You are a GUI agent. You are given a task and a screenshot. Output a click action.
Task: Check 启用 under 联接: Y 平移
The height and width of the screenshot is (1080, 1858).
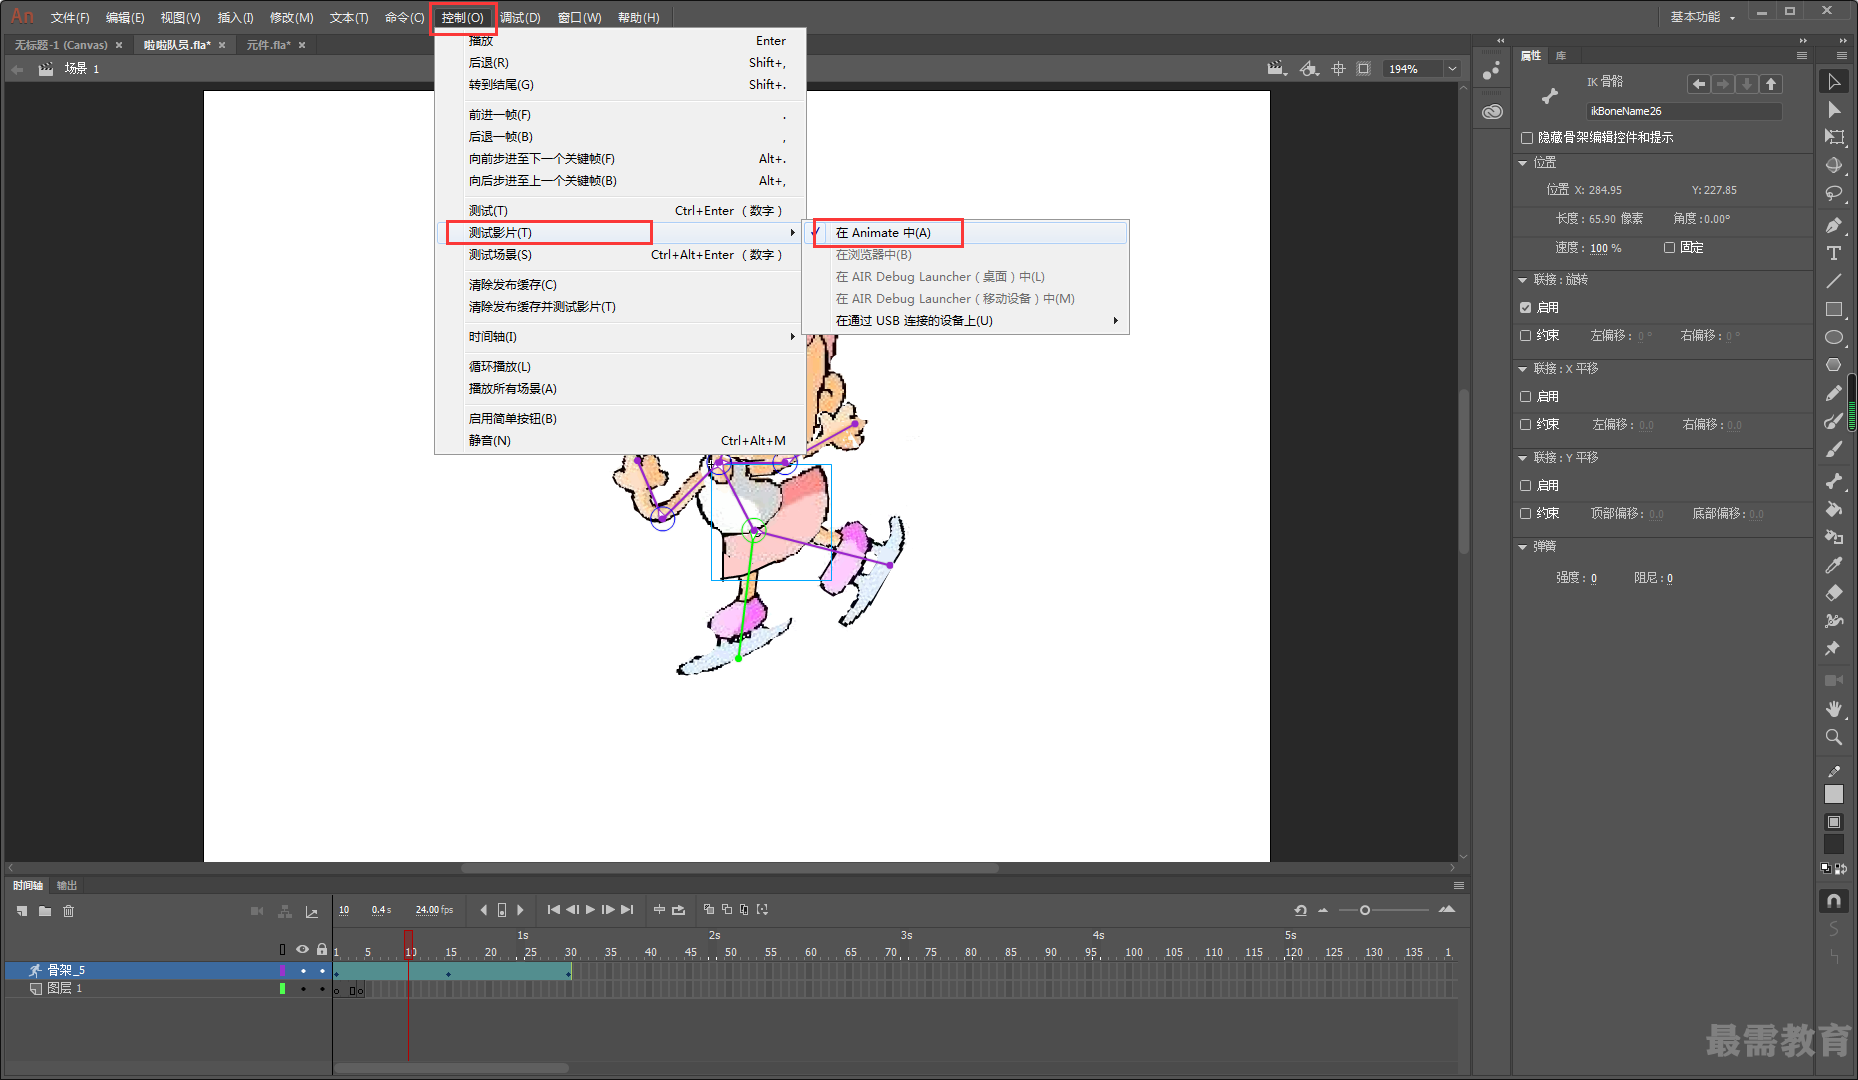tap(1526, 486)
